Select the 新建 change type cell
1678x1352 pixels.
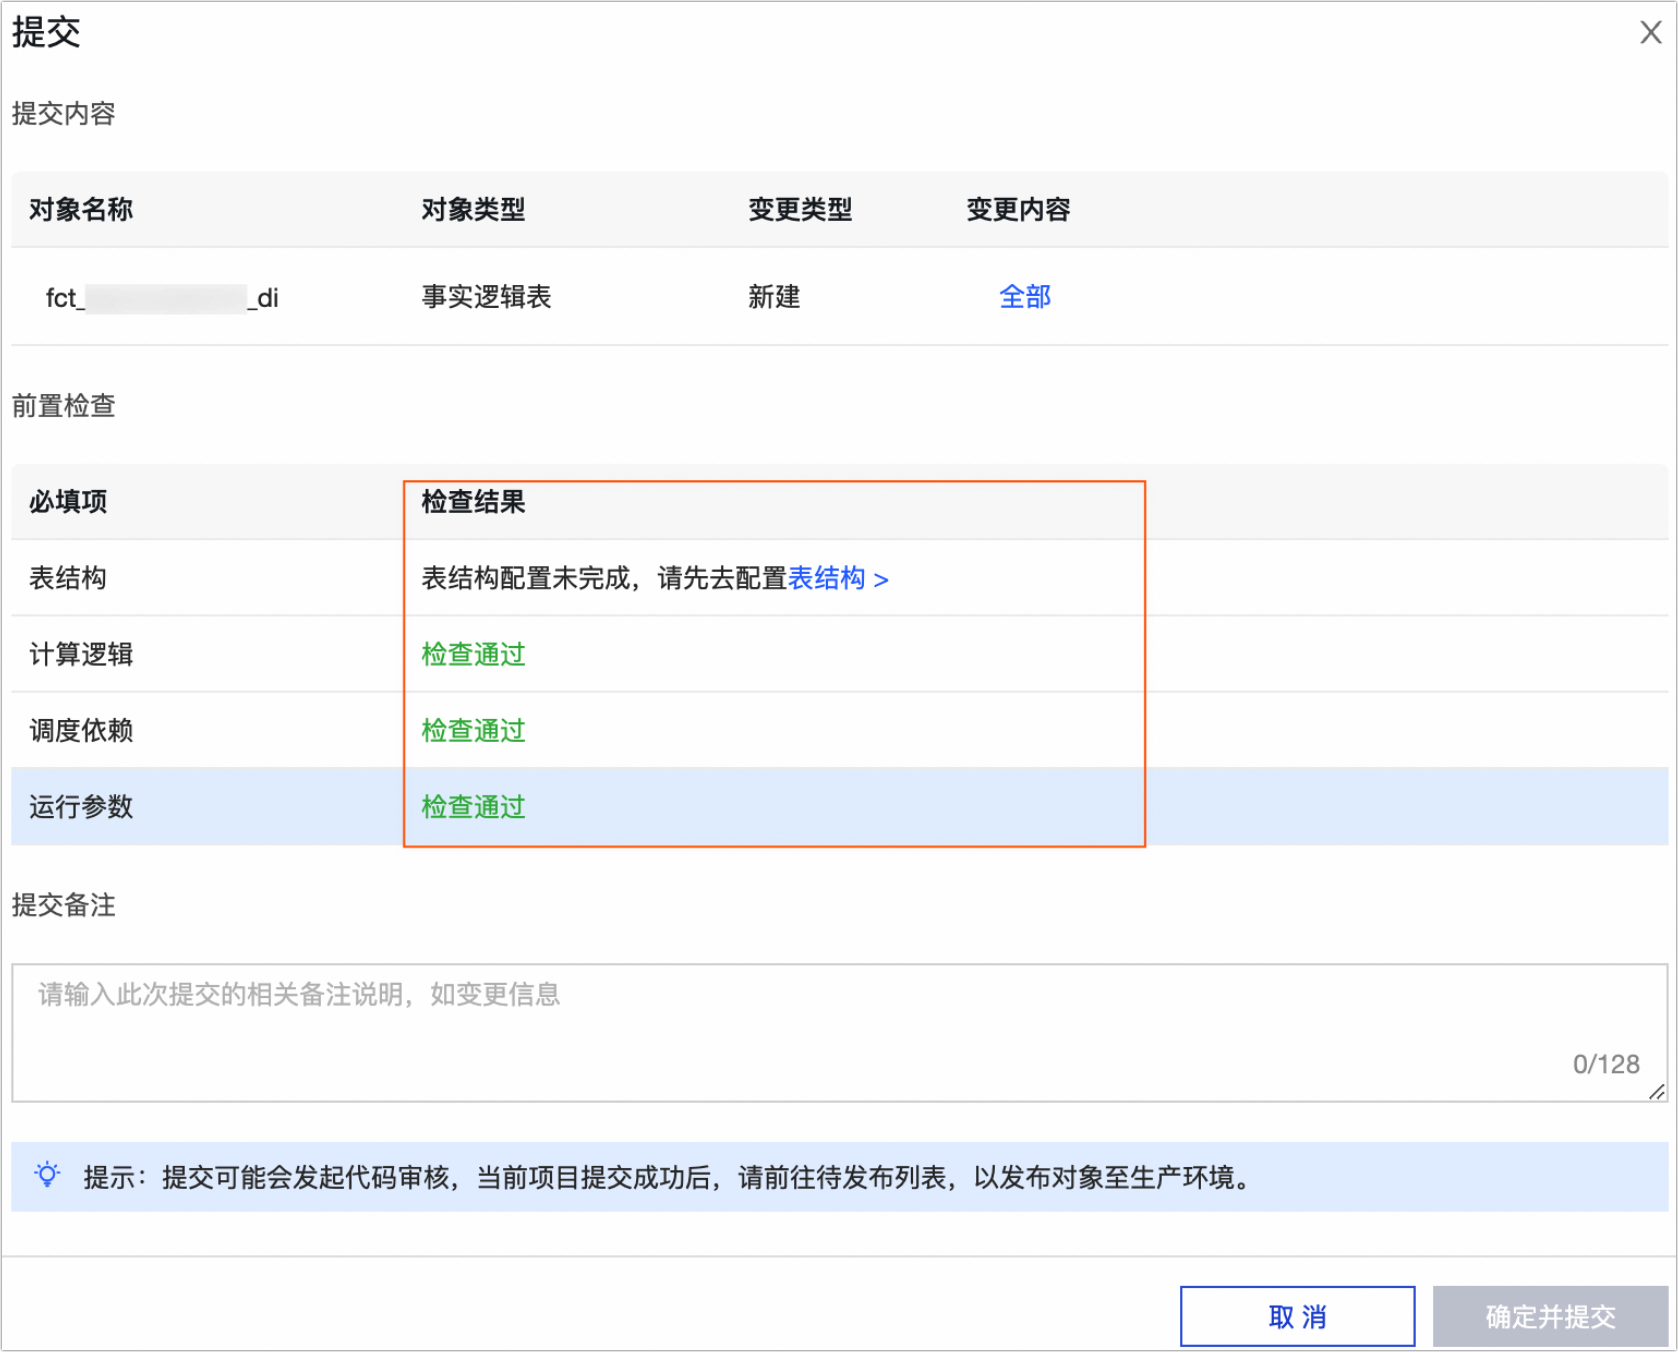pos(774,297)
